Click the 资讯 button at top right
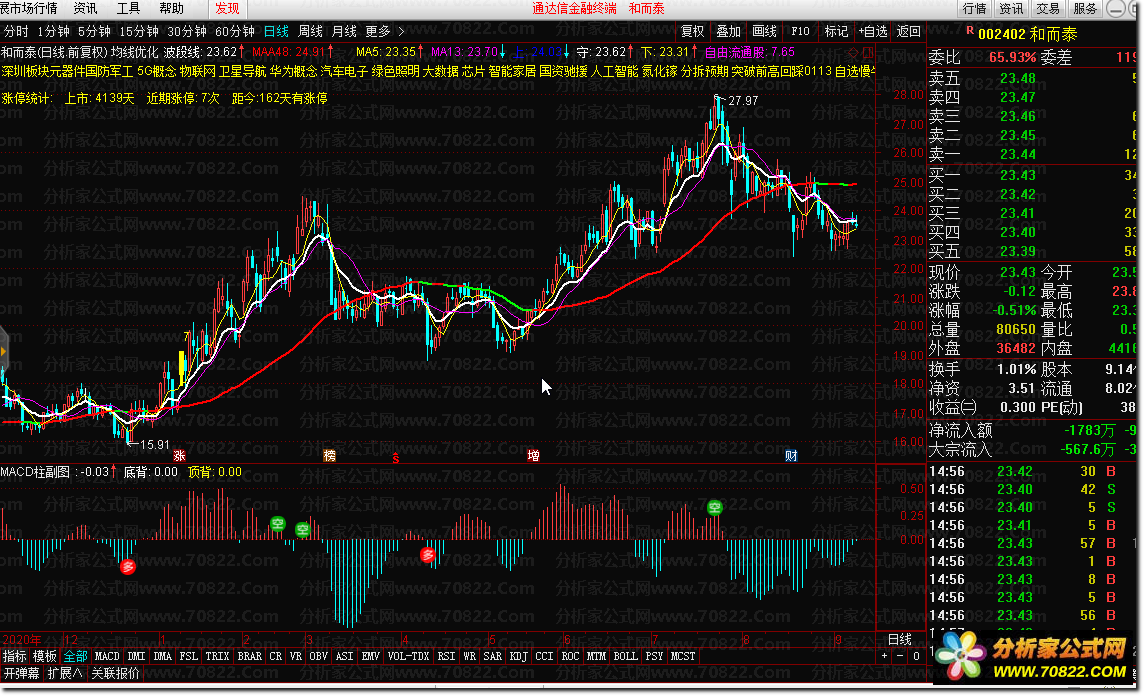Screen dimensions: 1145x696 pos(1011,9)
